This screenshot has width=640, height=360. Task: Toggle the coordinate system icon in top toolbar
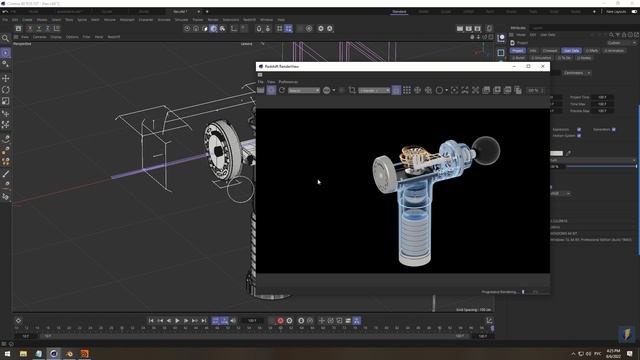coord(57,28)
